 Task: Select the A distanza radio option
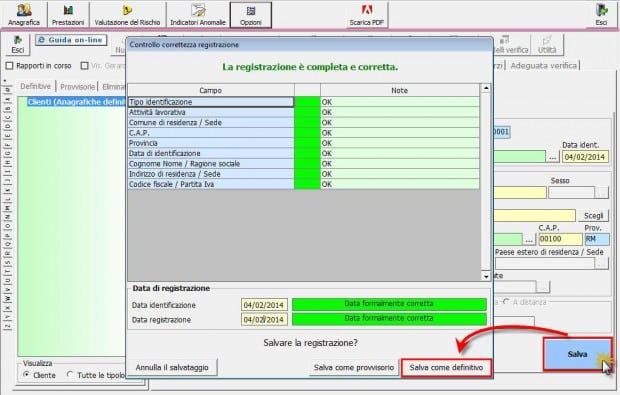(506, 302)
